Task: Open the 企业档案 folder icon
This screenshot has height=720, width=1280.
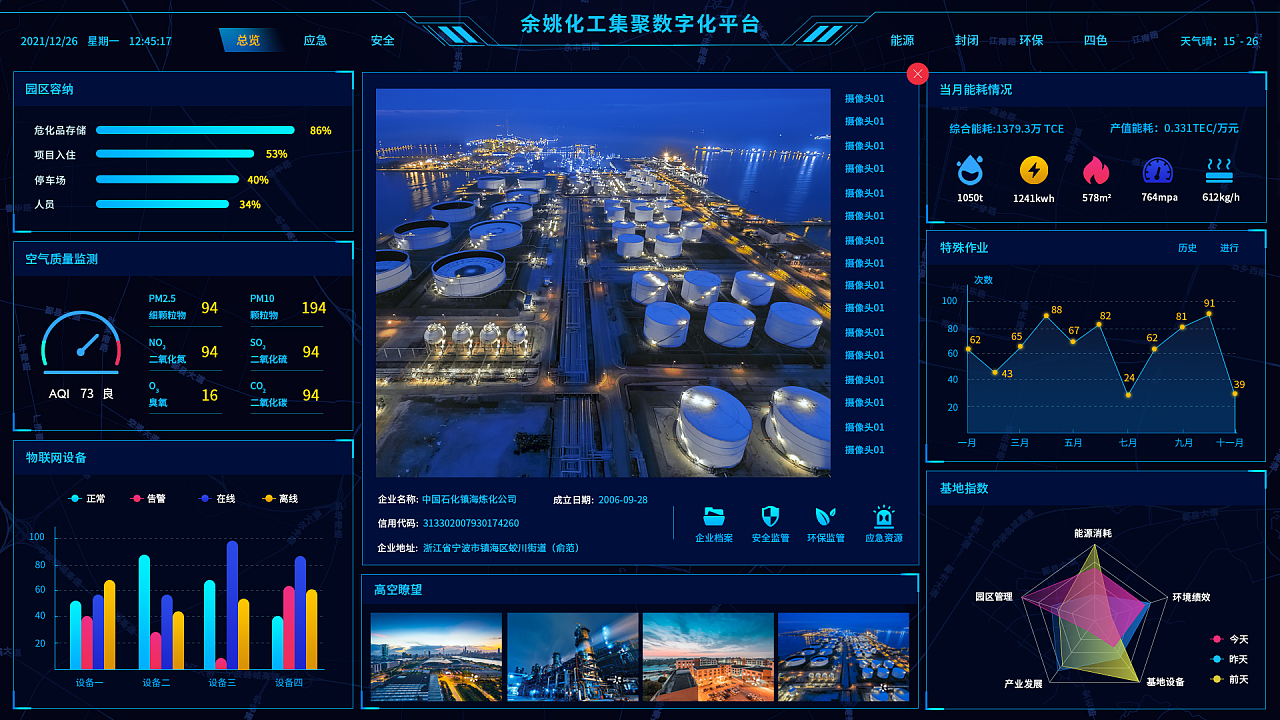Action: tap(714, 517)
